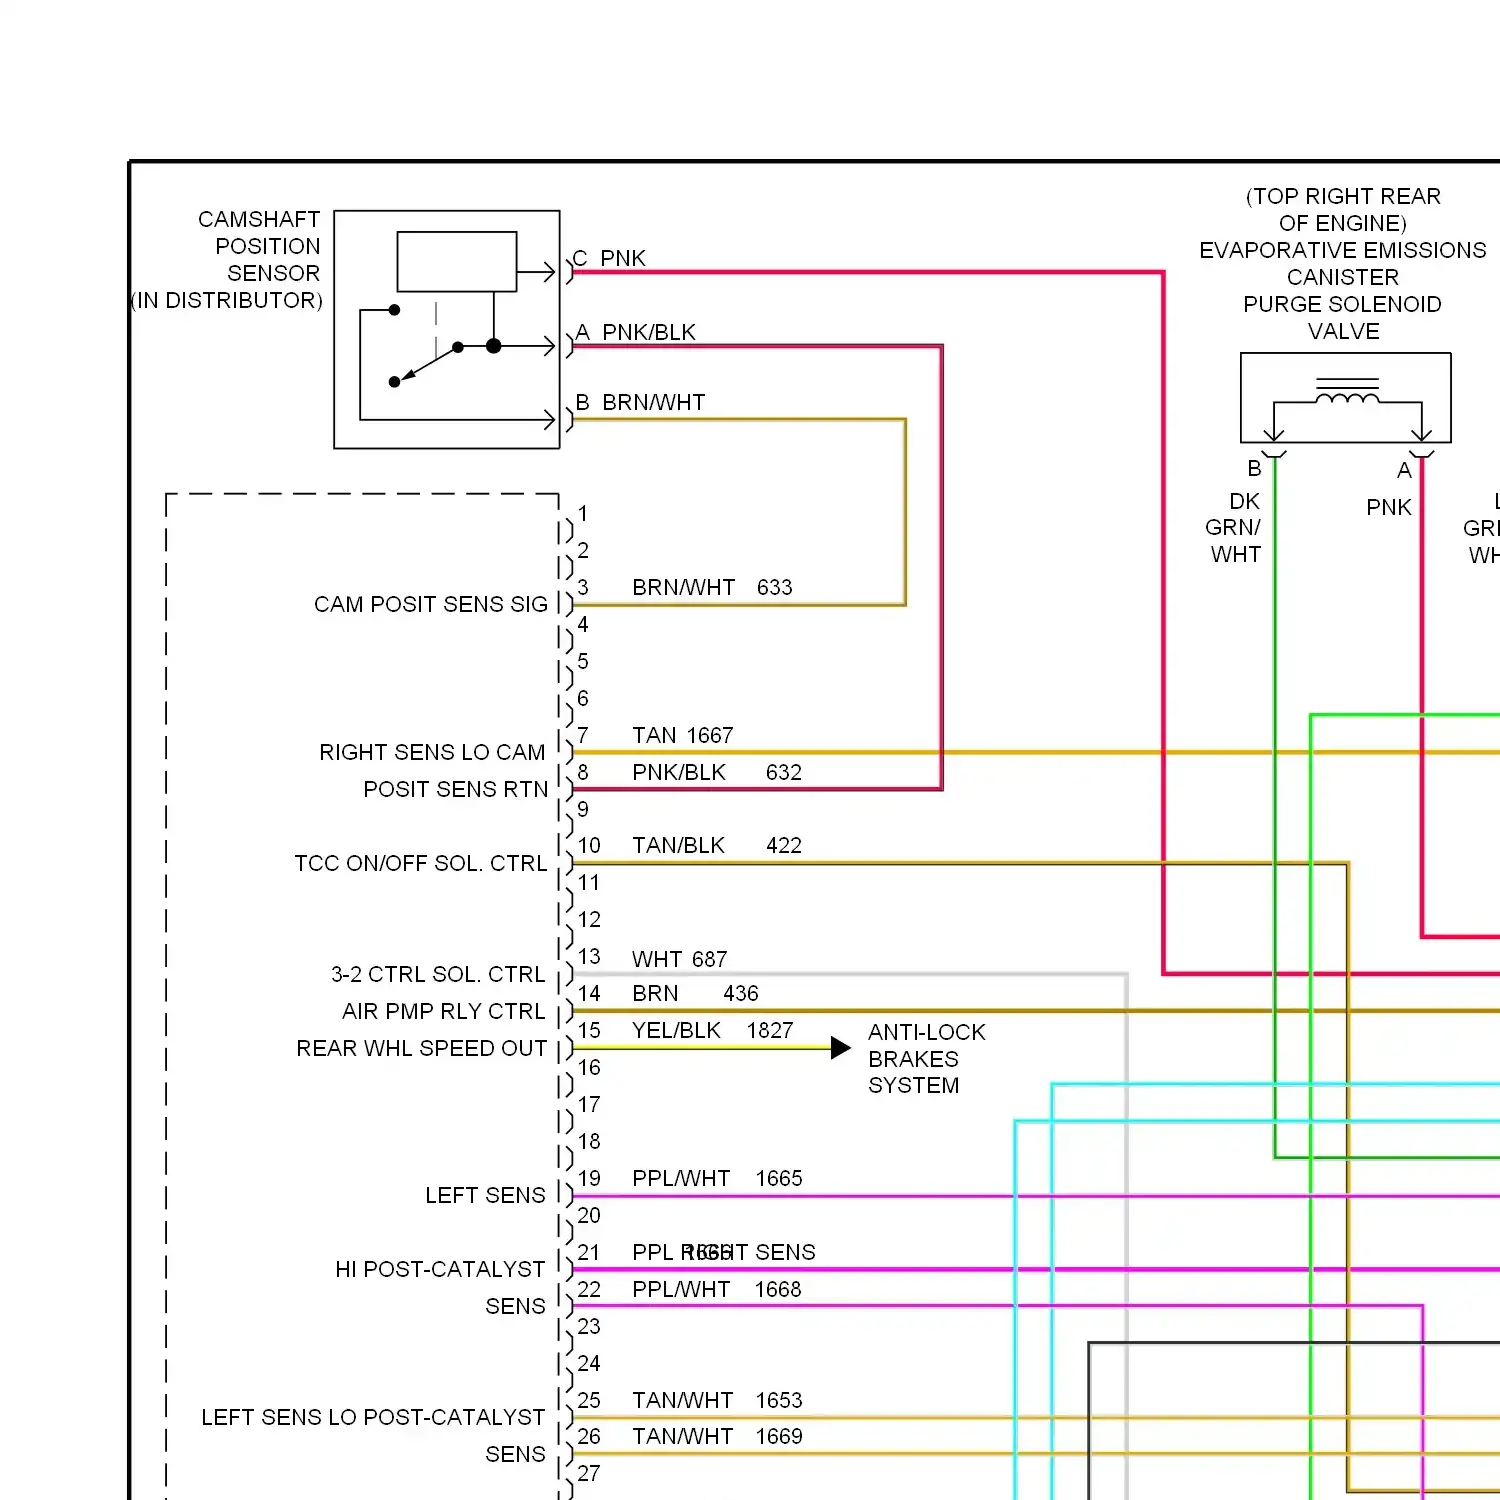Select the (TOP RIGHT REAR location note

tap(1343, 196)
